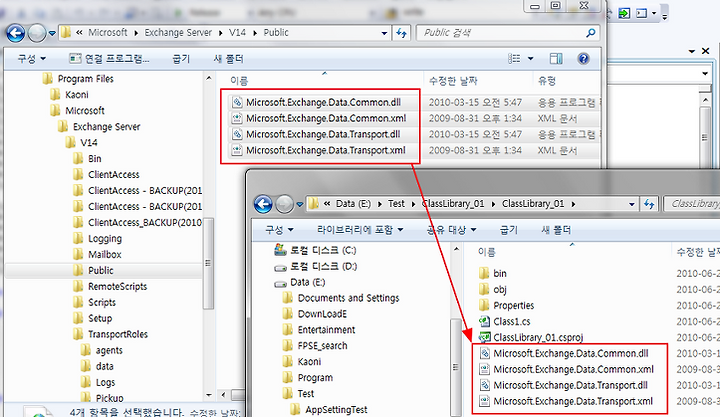The image size is (720, 417).
Task: Select 로컬 디스크 (D:) in navigation tree
Action: [x=315, y=266]
